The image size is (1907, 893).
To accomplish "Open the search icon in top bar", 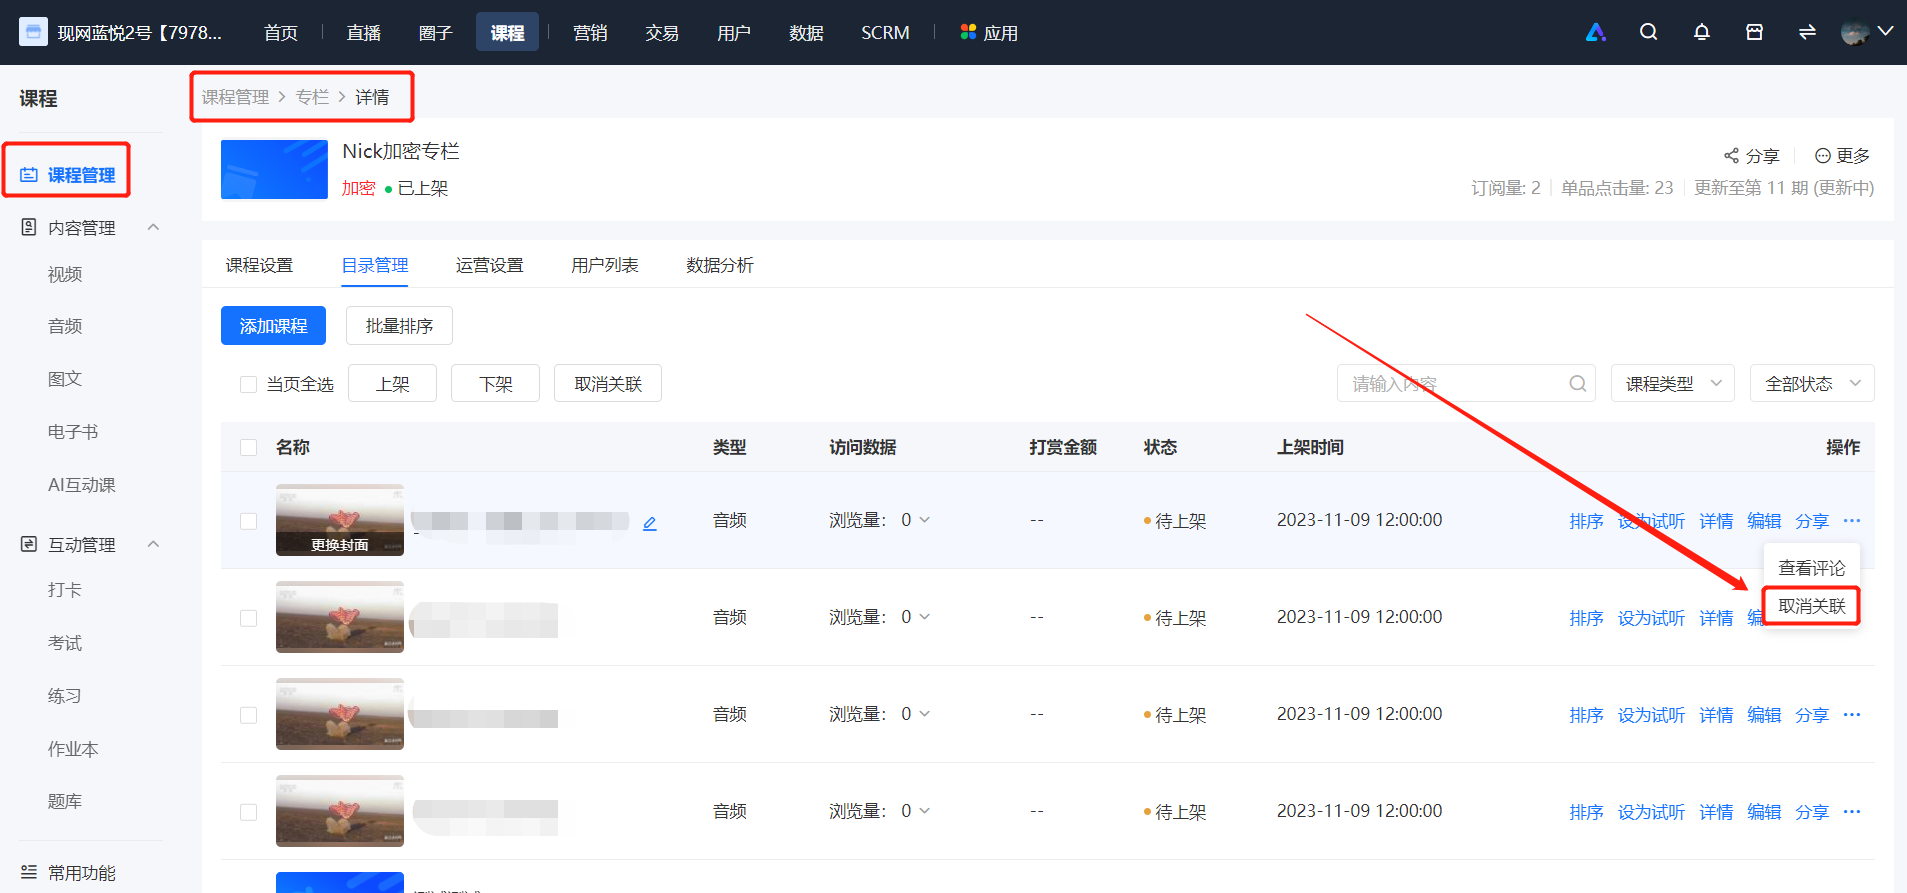I will point(1648,32).
